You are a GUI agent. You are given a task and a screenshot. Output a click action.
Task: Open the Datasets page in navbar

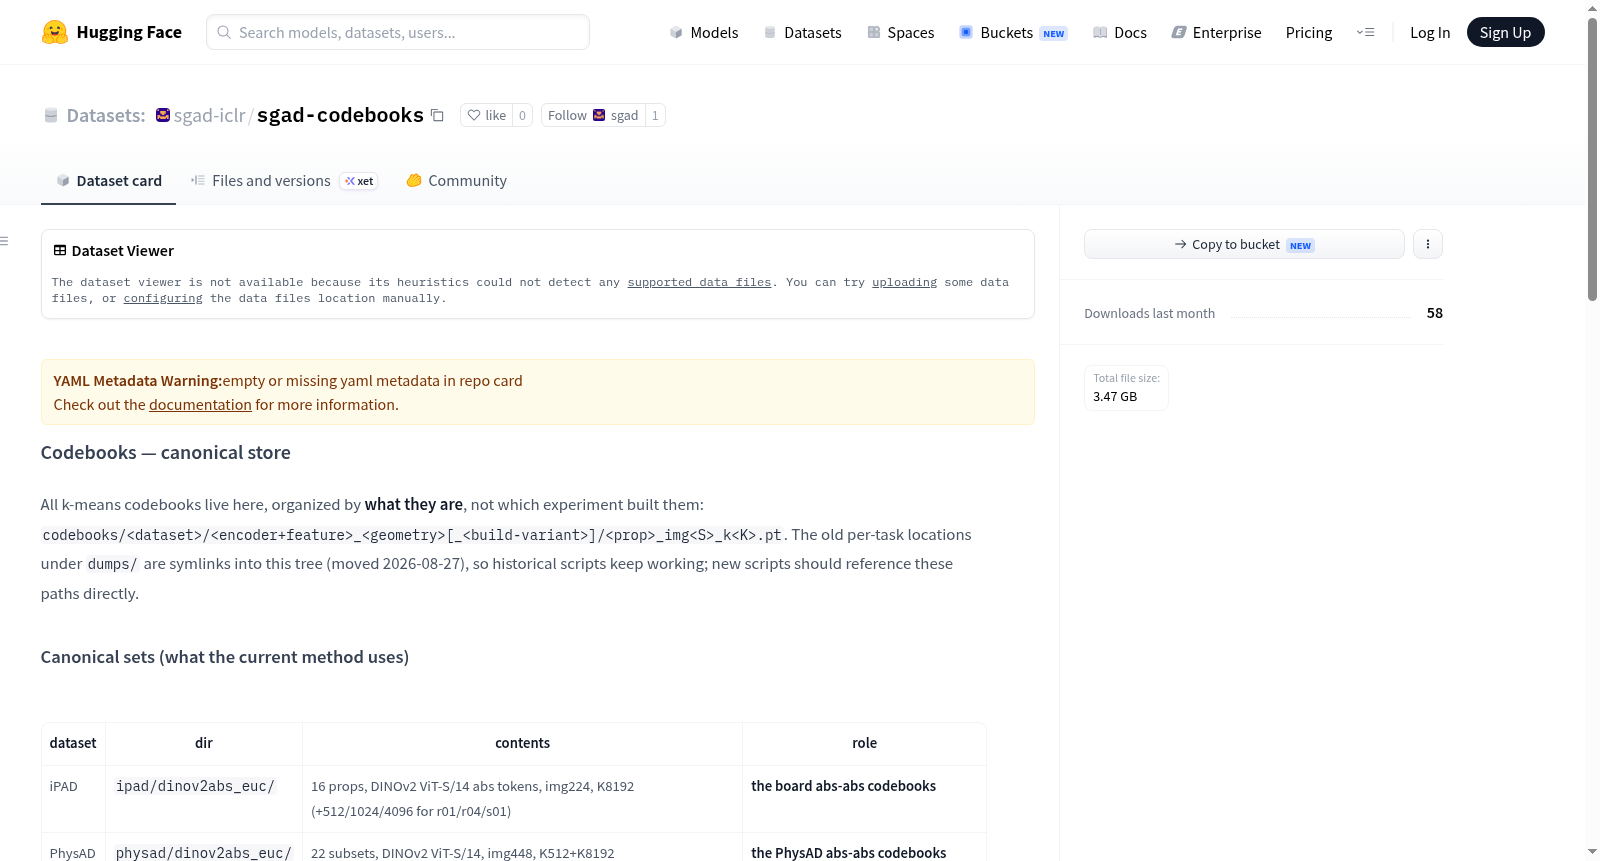coord(803,32)
